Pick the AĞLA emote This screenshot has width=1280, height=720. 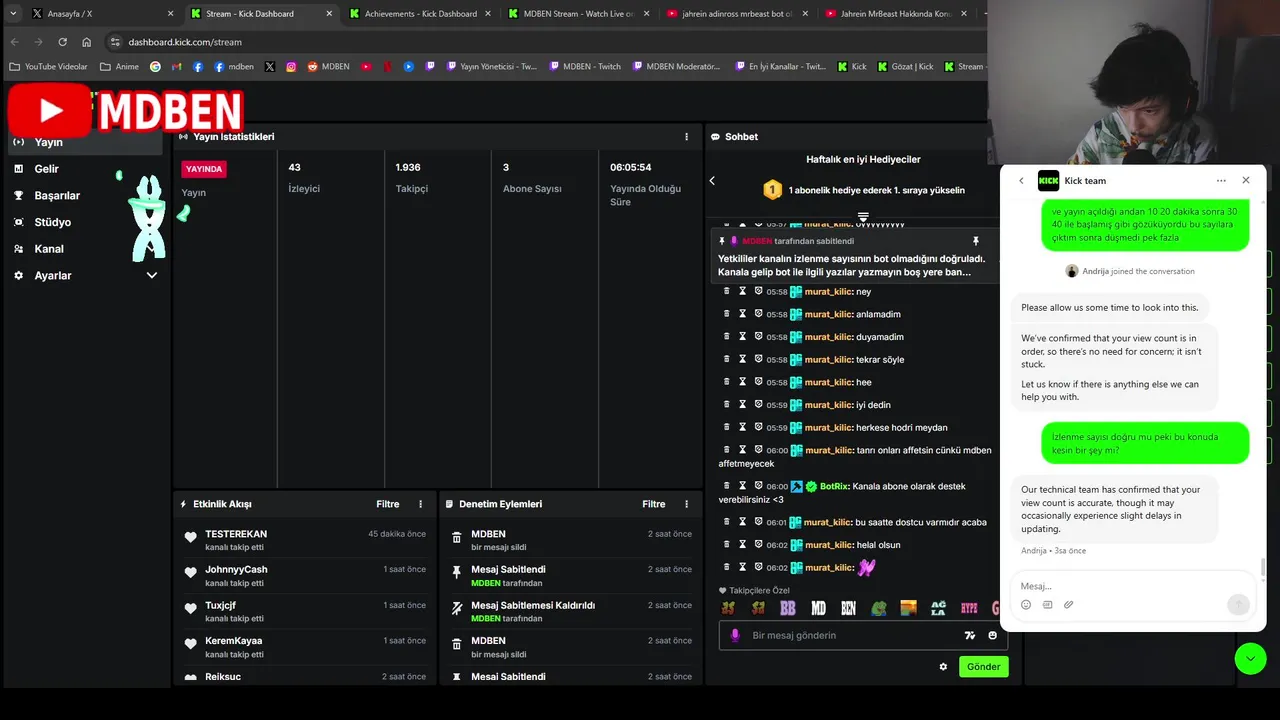[x=938, y=608]
